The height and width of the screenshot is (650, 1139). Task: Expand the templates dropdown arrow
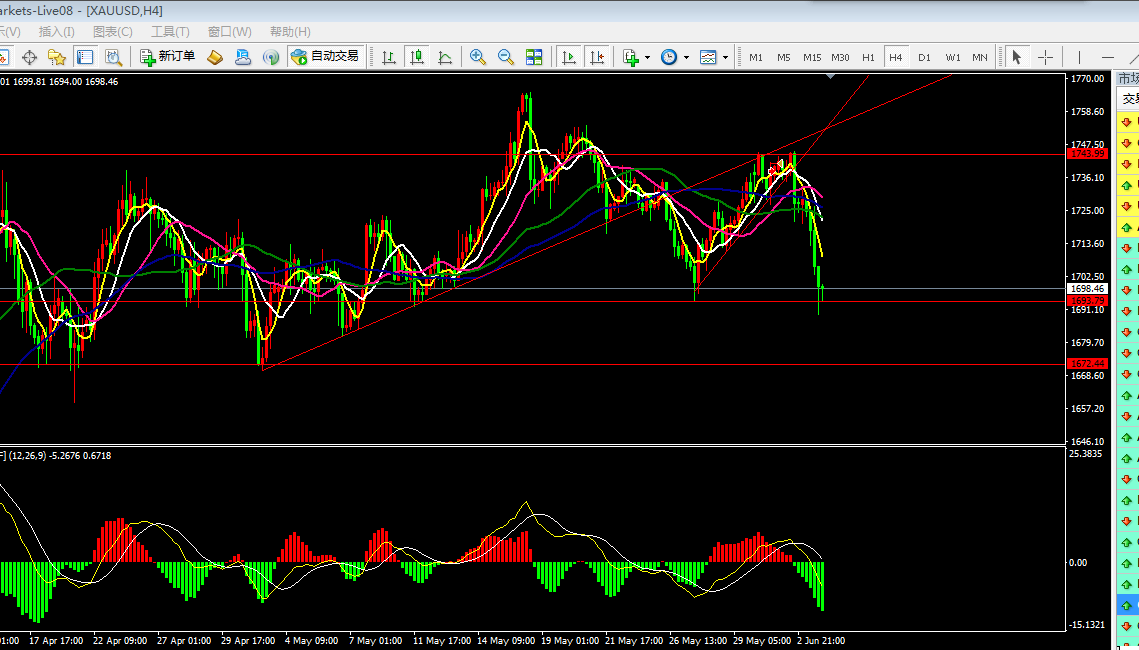pyautogui.click(x=725, y=57)
